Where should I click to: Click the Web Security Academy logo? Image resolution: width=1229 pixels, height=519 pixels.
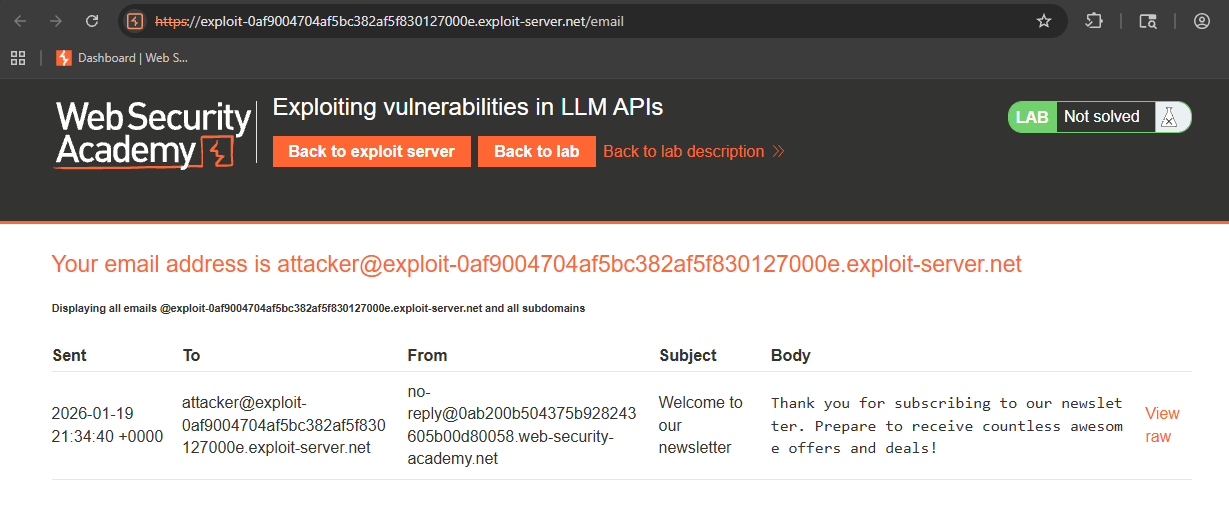[152, 134]
